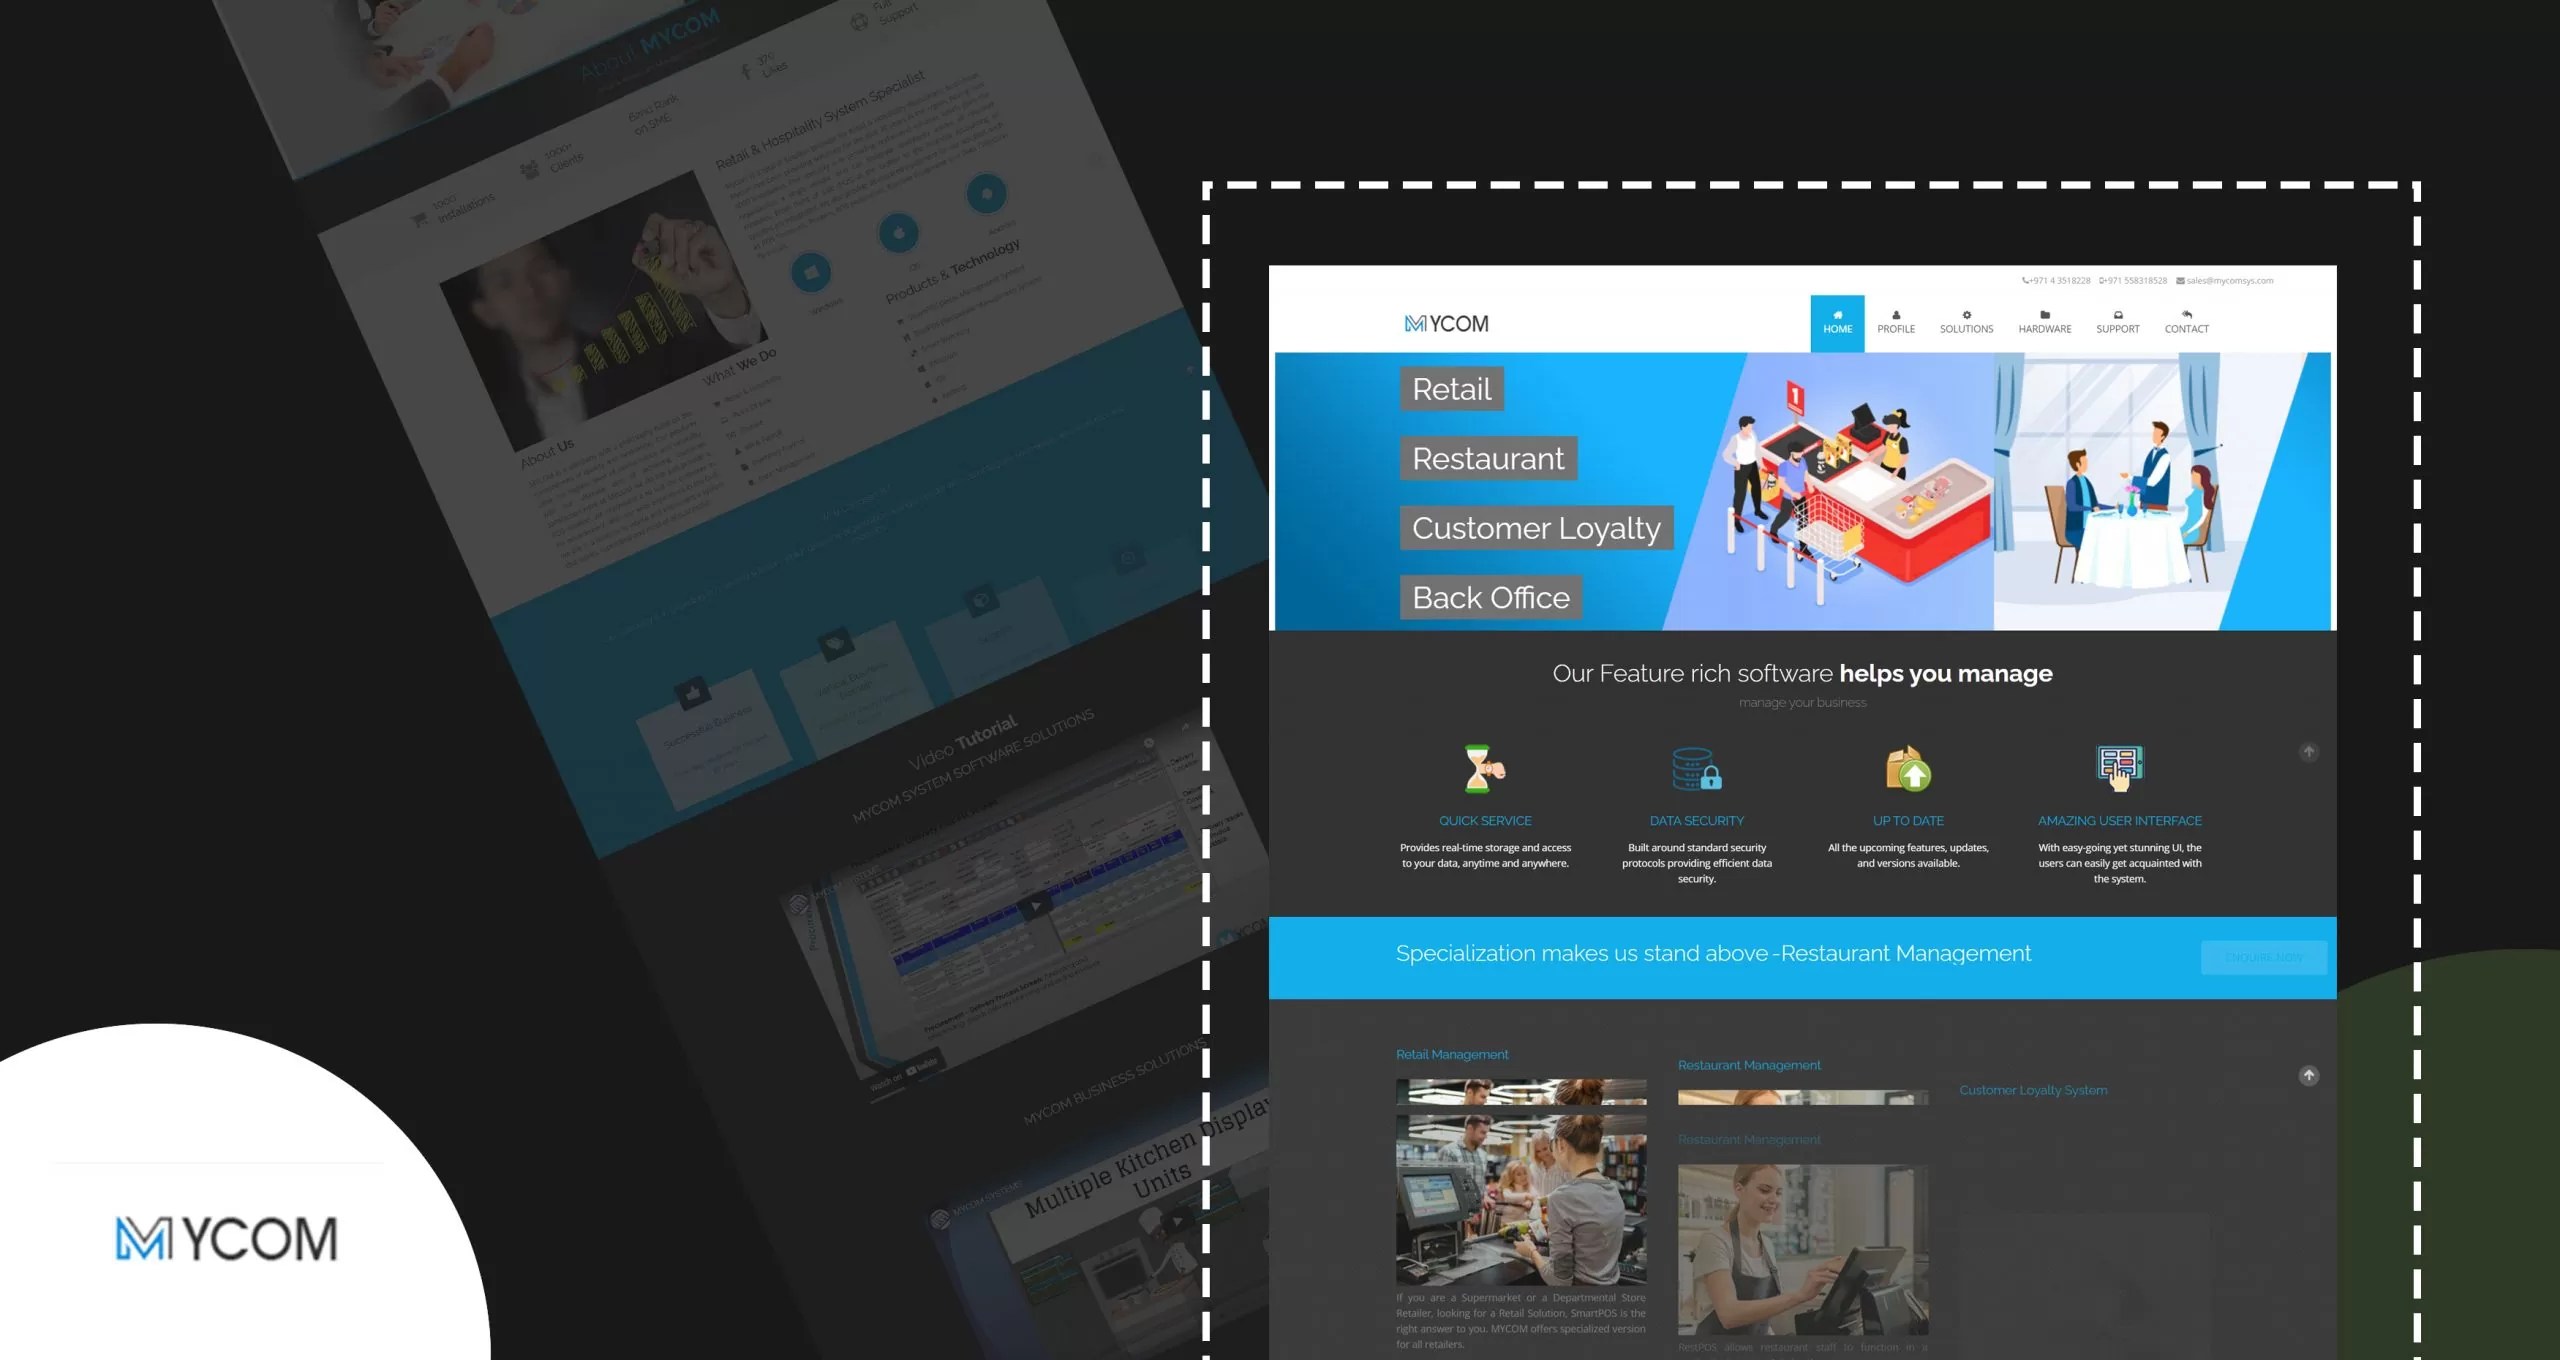Click the Up To Date upload icon
This screenshot has height=1360, width=2560.
[x=1908, y=769]
